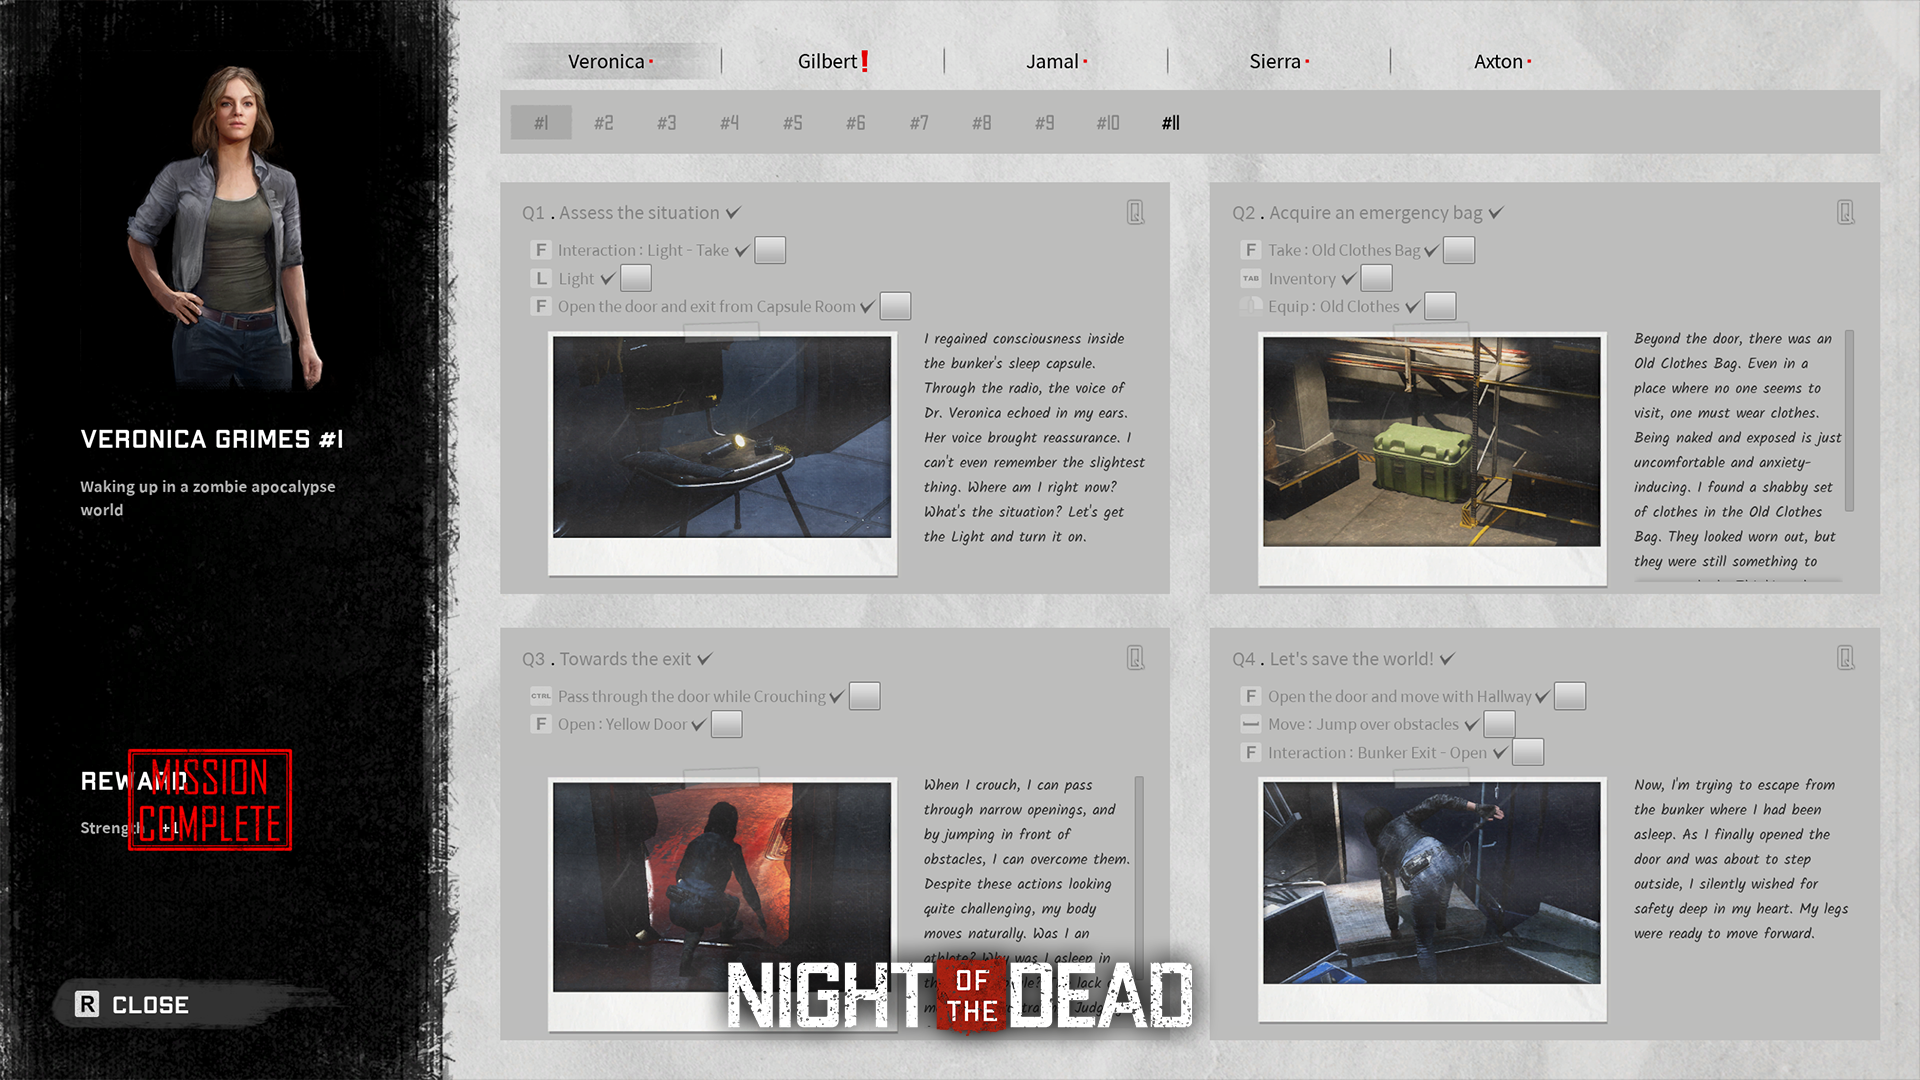Jump to mission page #8
This screenshot has width=1920, height=1080.
point(982,122)
